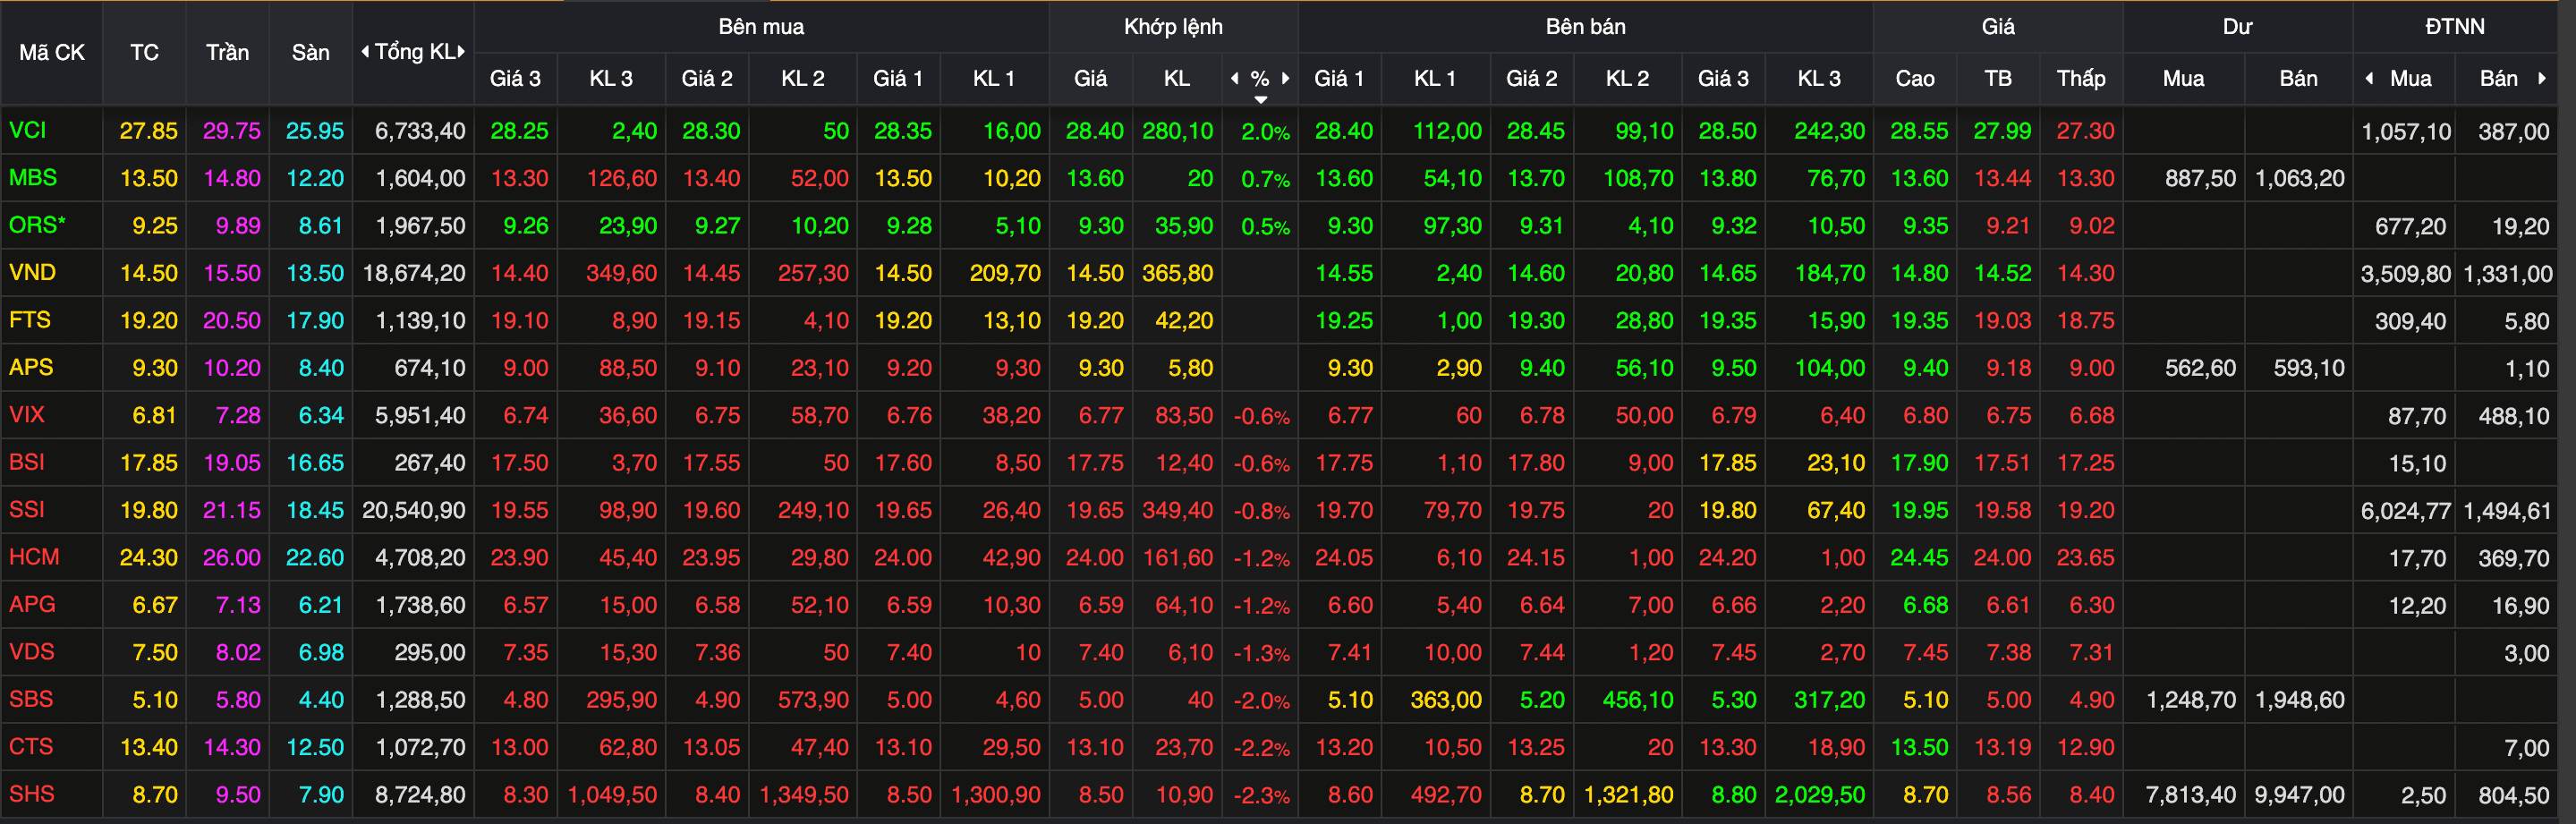Click the Dư group header
2576x824 pixels.
click(2237, 27)
